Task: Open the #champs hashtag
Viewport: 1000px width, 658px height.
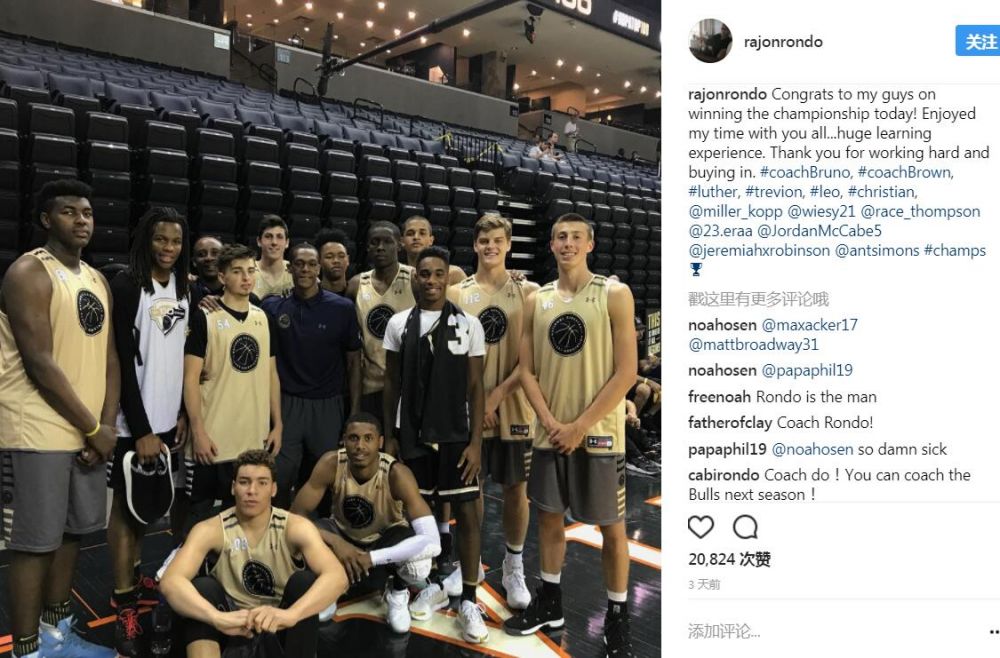Action: click(955, 251)
